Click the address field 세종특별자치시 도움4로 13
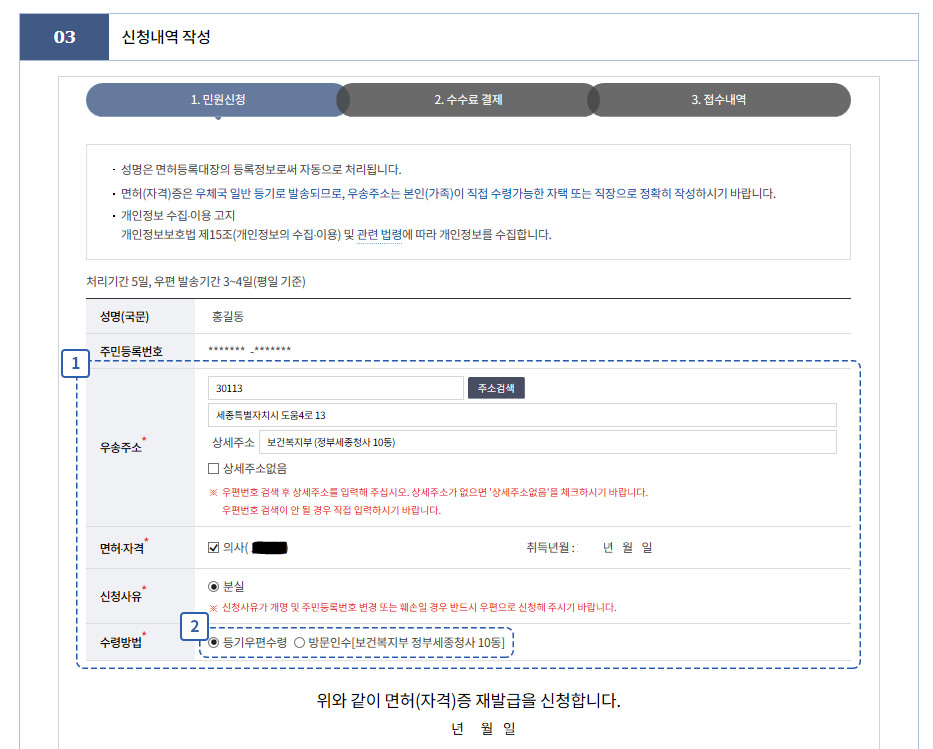Screen dimensions: 933x749 point(522,415)
